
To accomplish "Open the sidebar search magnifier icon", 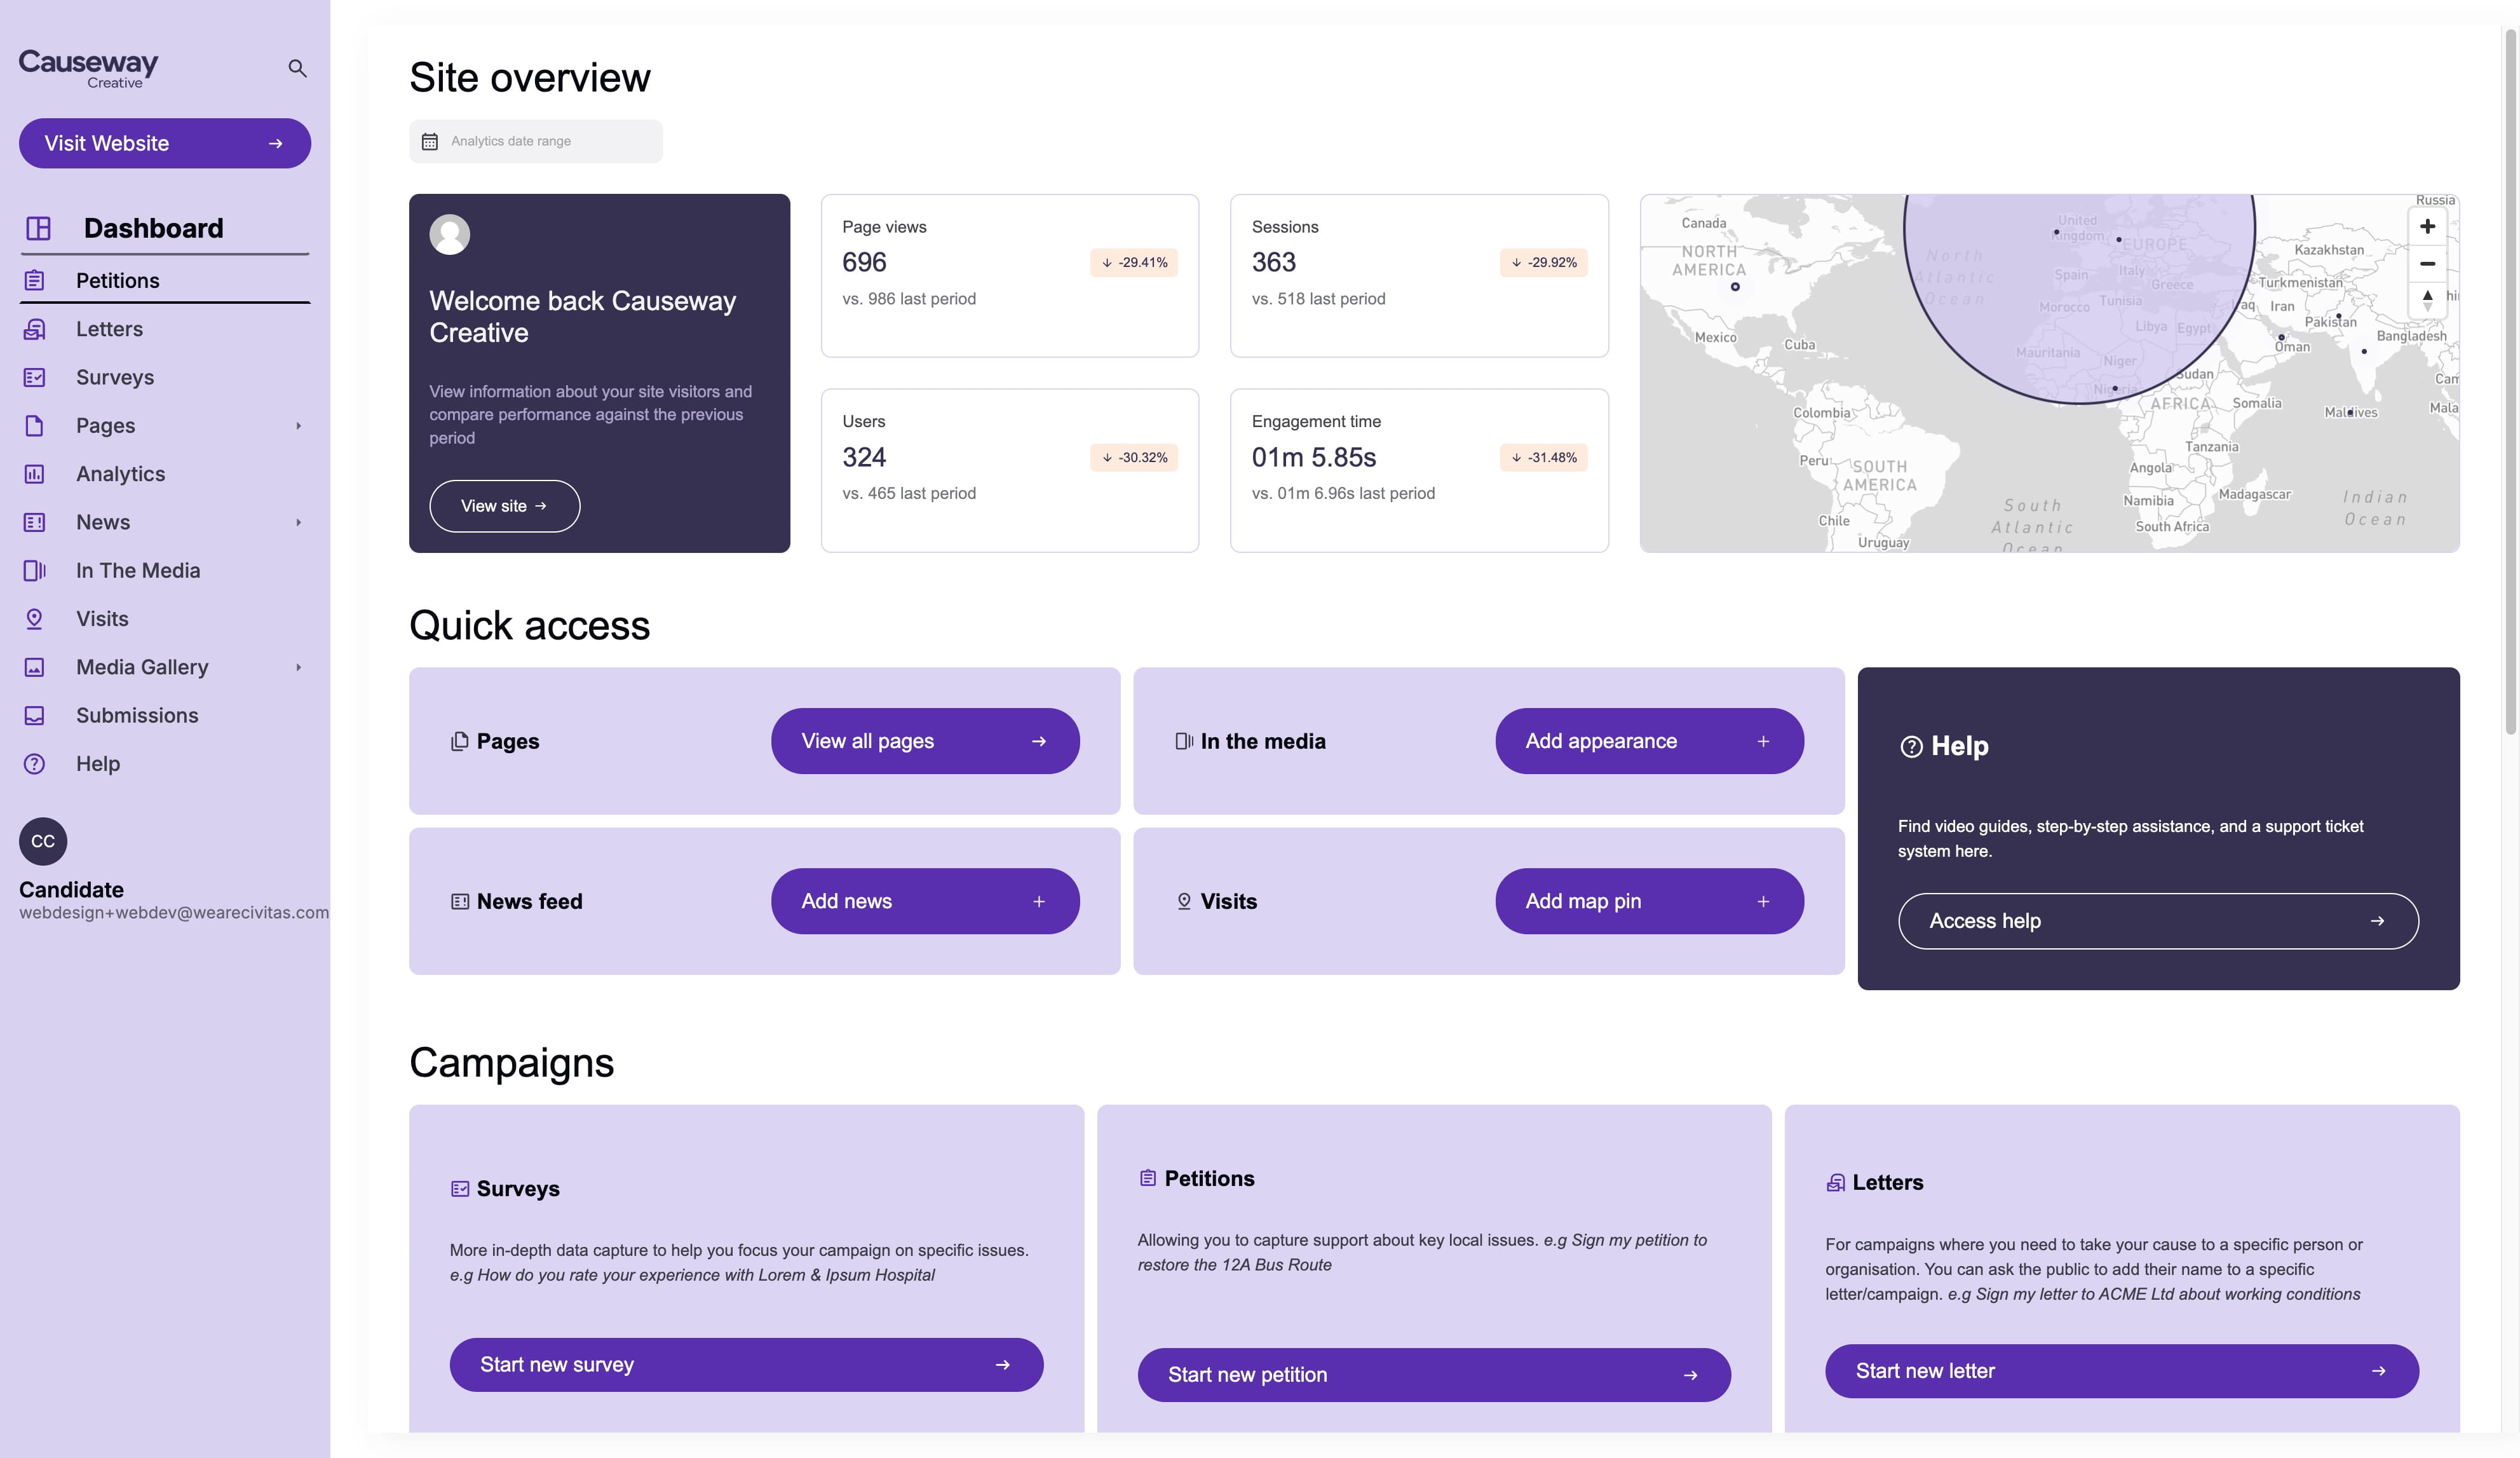I will (x=297, y=68).
